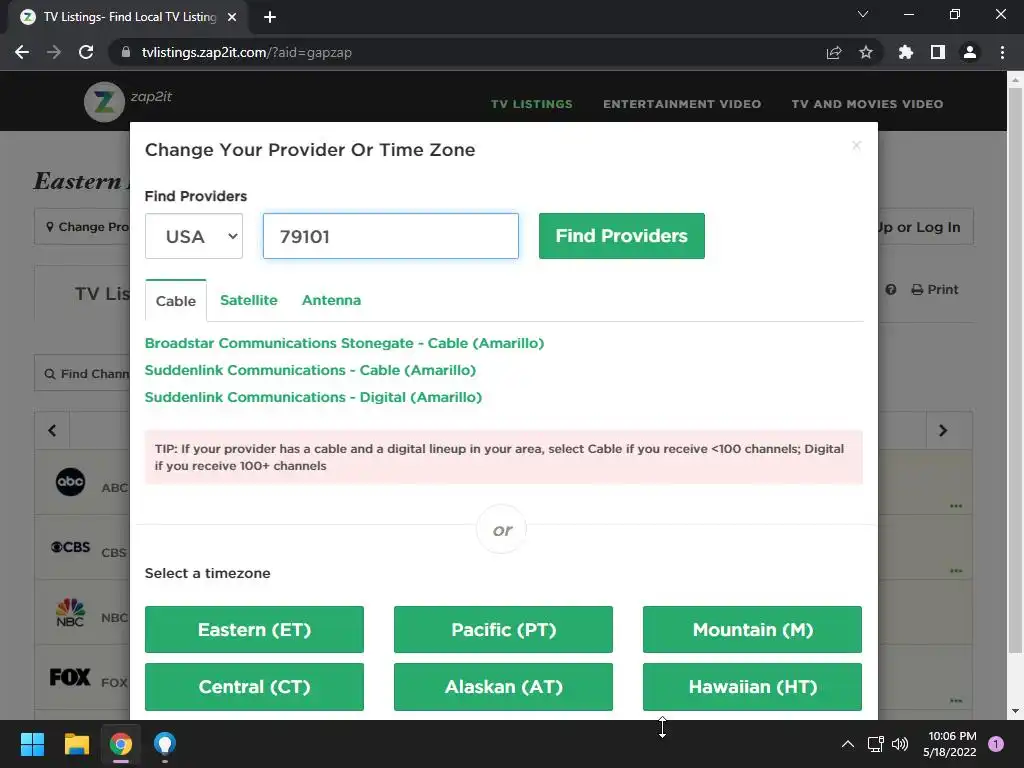Select Hawaiian (HT) timezone
1024x768 pixels.
click(752, 687)
